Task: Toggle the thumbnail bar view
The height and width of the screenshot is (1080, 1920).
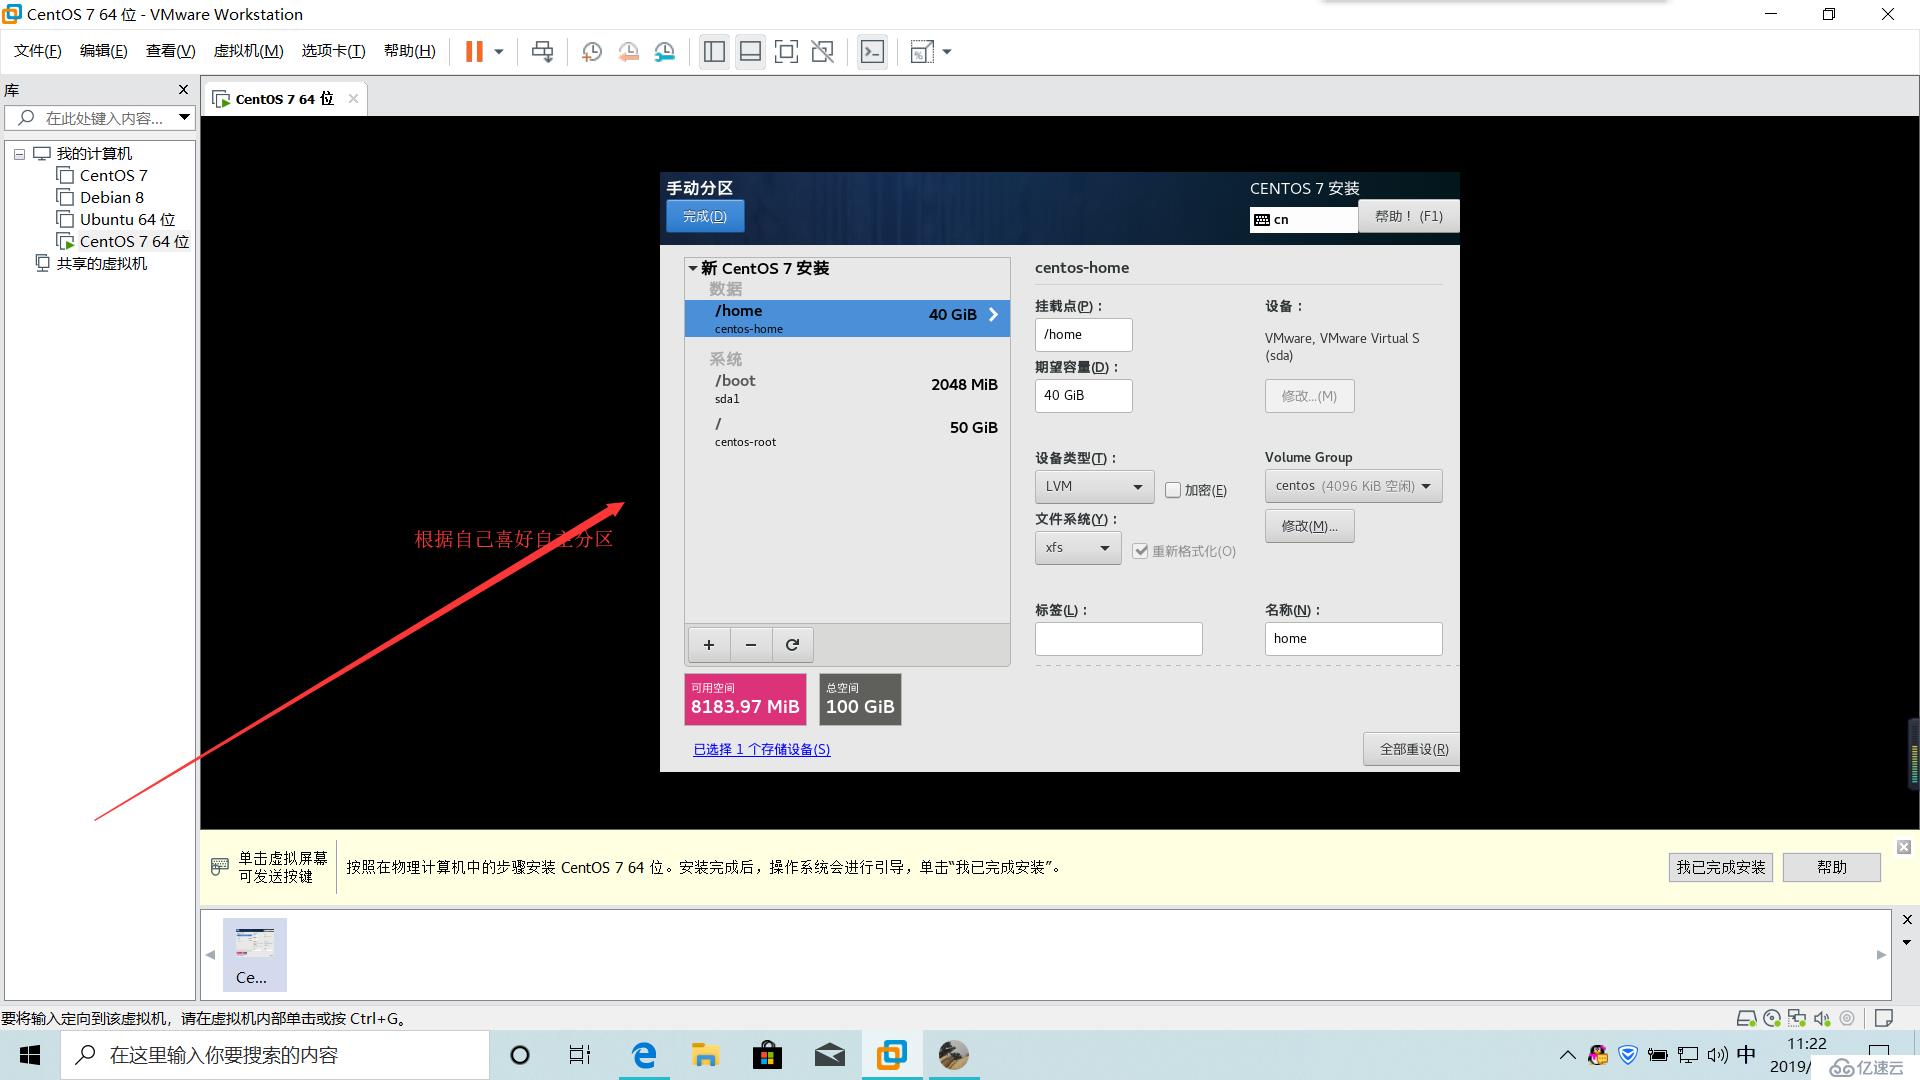Action: click(x=750, y=52)
